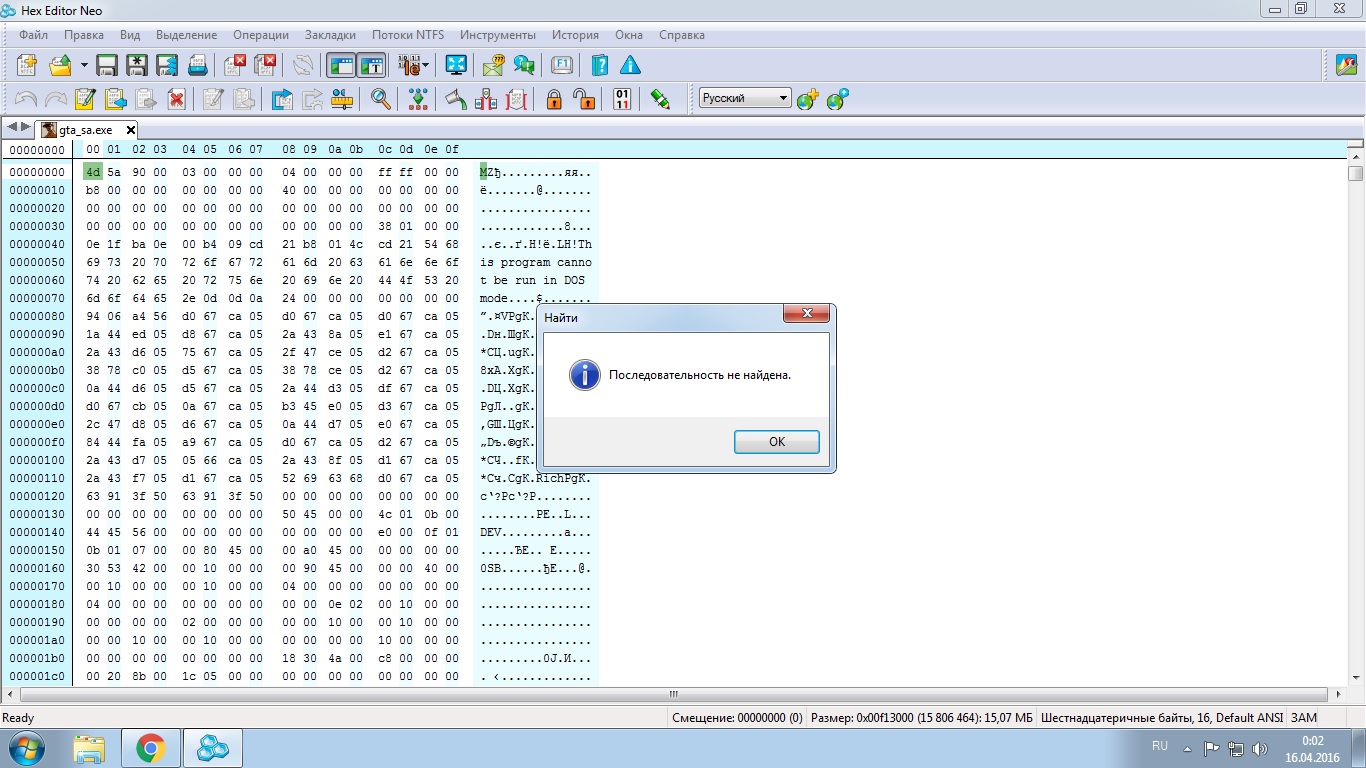1366x768 pixels.
Task: Toggle the ЗАМ overwrite mode indicator
Action: 1304,718
